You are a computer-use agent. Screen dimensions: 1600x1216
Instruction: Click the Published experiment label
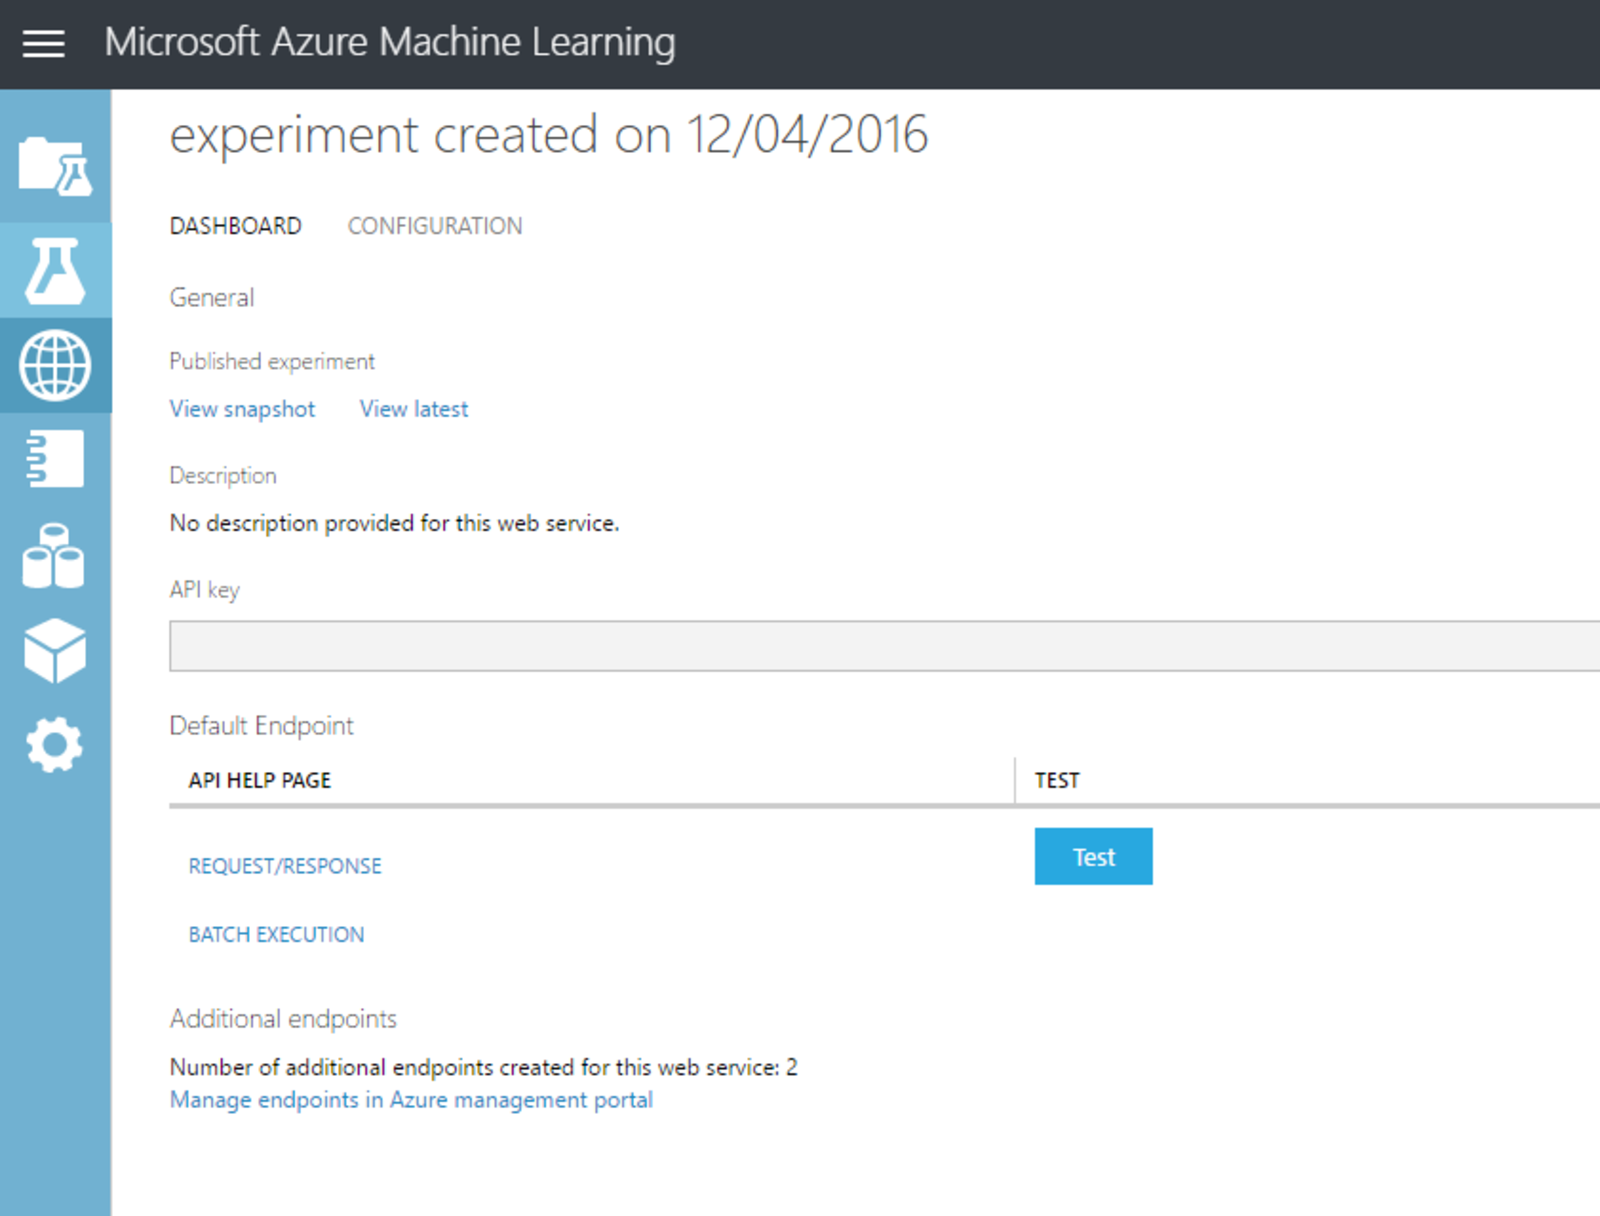pos(272,361)
